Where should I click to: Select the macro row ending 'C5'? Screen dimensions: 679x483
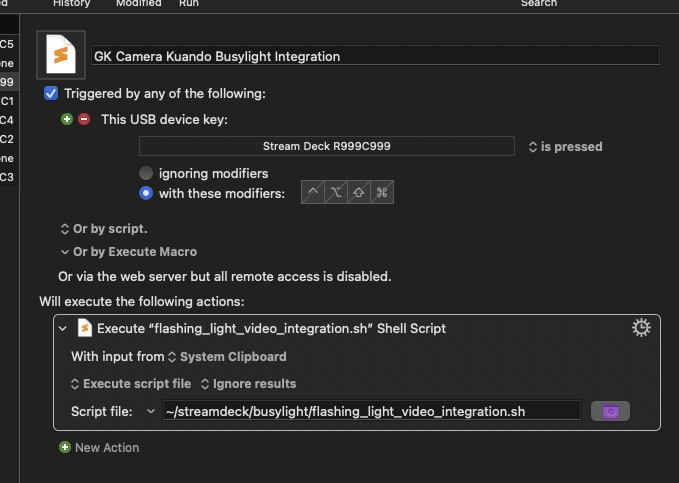pos(9,44)
